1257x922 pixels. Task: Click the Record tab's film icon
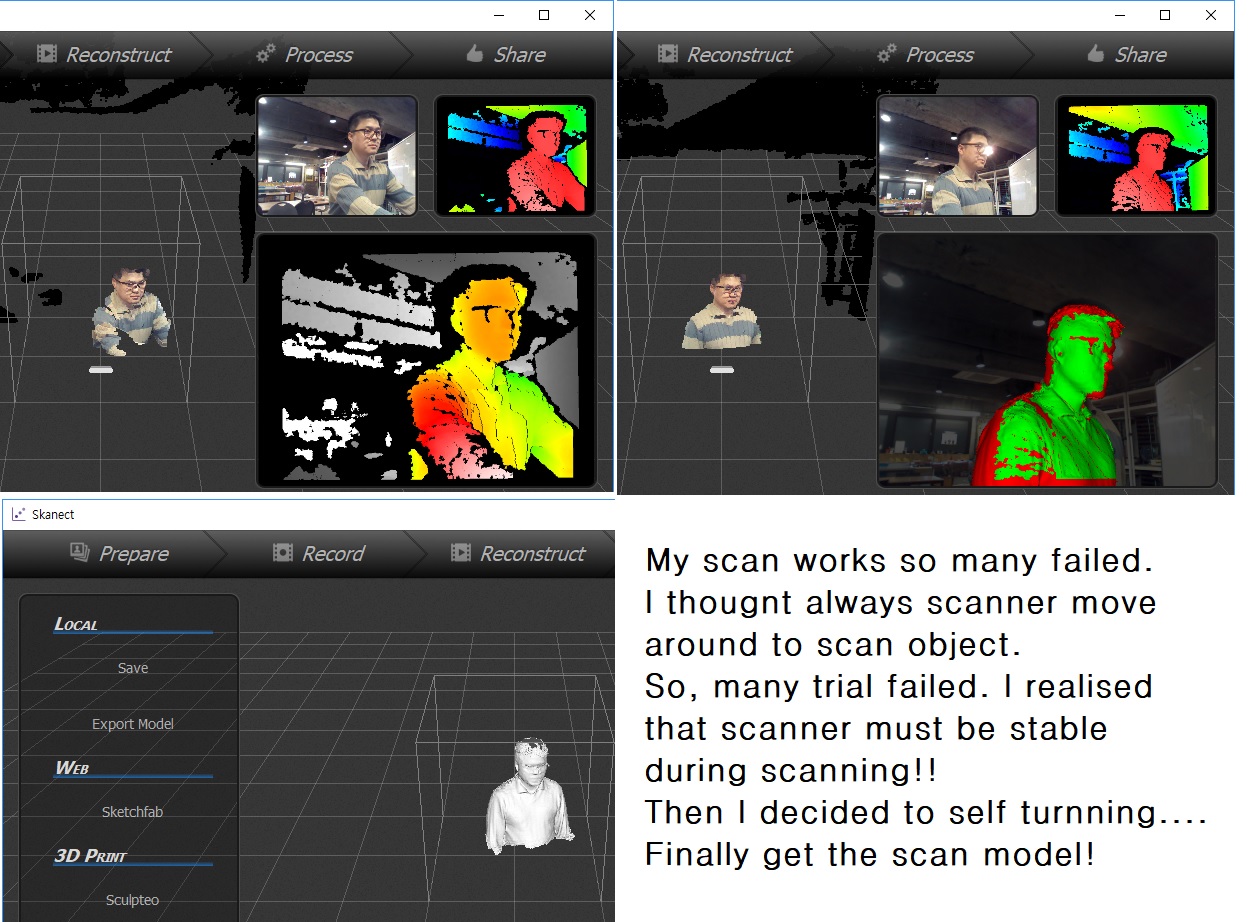pos(283,552)
